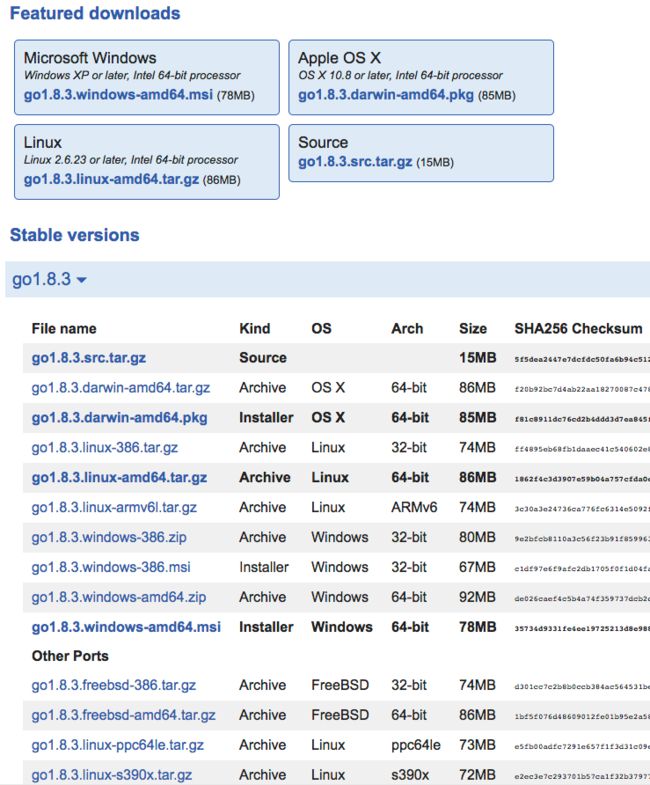Click the Size column header
The height and width of the screenshot is (785, 650).
click(x=473, y=329)
